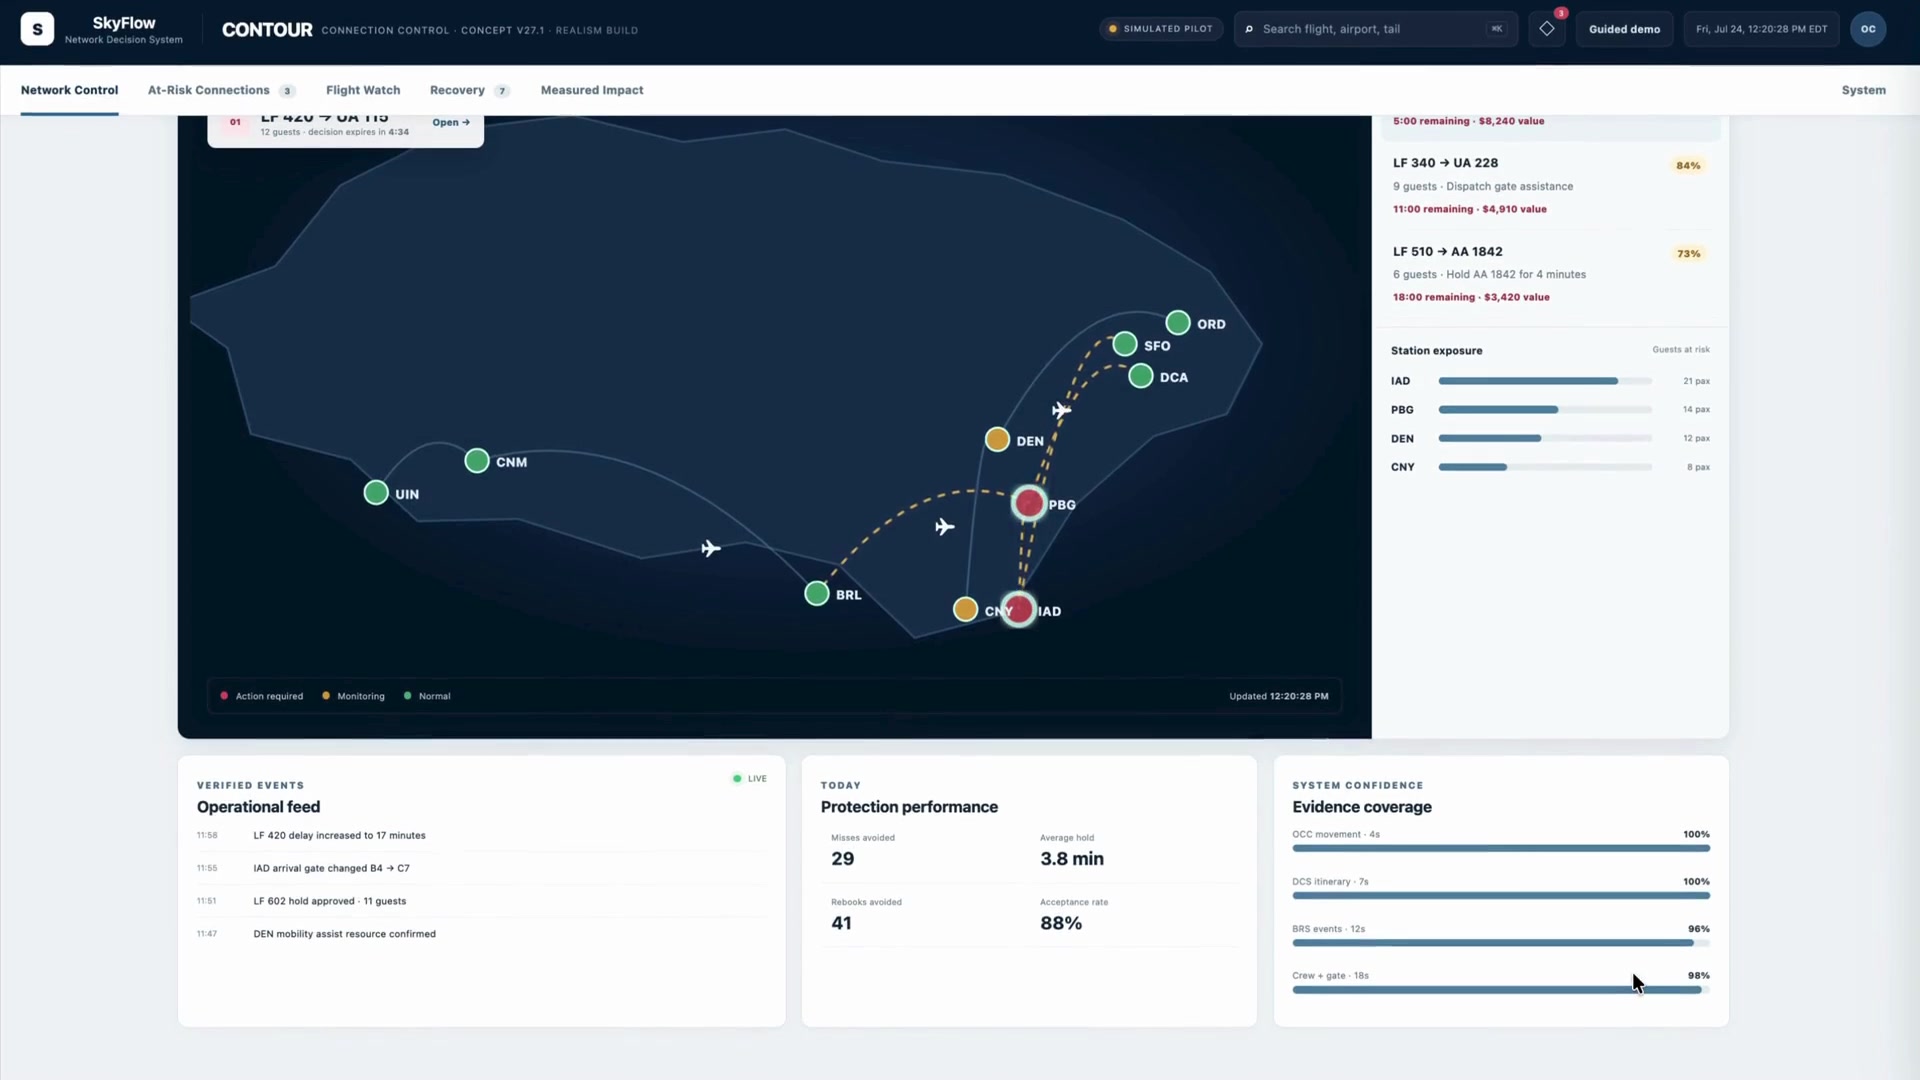This screenshot has height=1080, width=1920.
Task: Click "18:00 remaining · $3,420 value" text
Action: tap(1471, 297)
